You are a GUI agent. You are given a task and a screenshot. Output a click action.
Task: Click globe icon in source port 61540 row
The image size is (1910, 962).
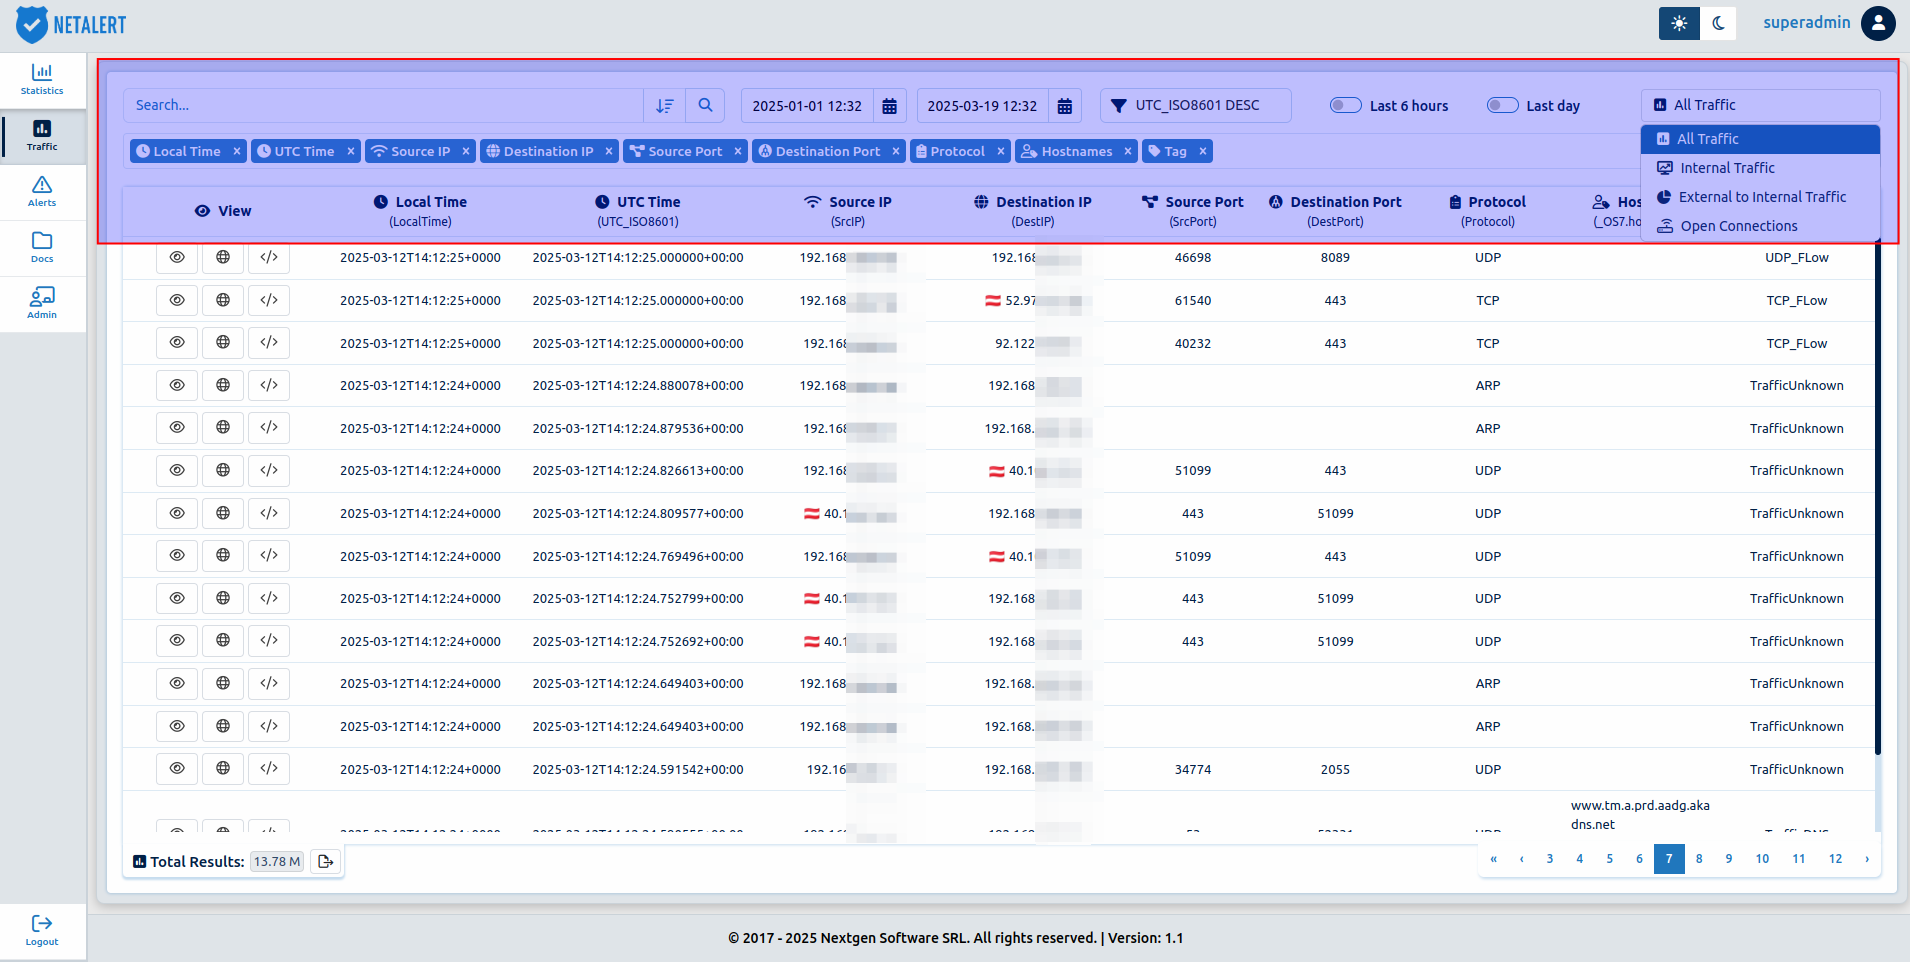tap(223, 300)
